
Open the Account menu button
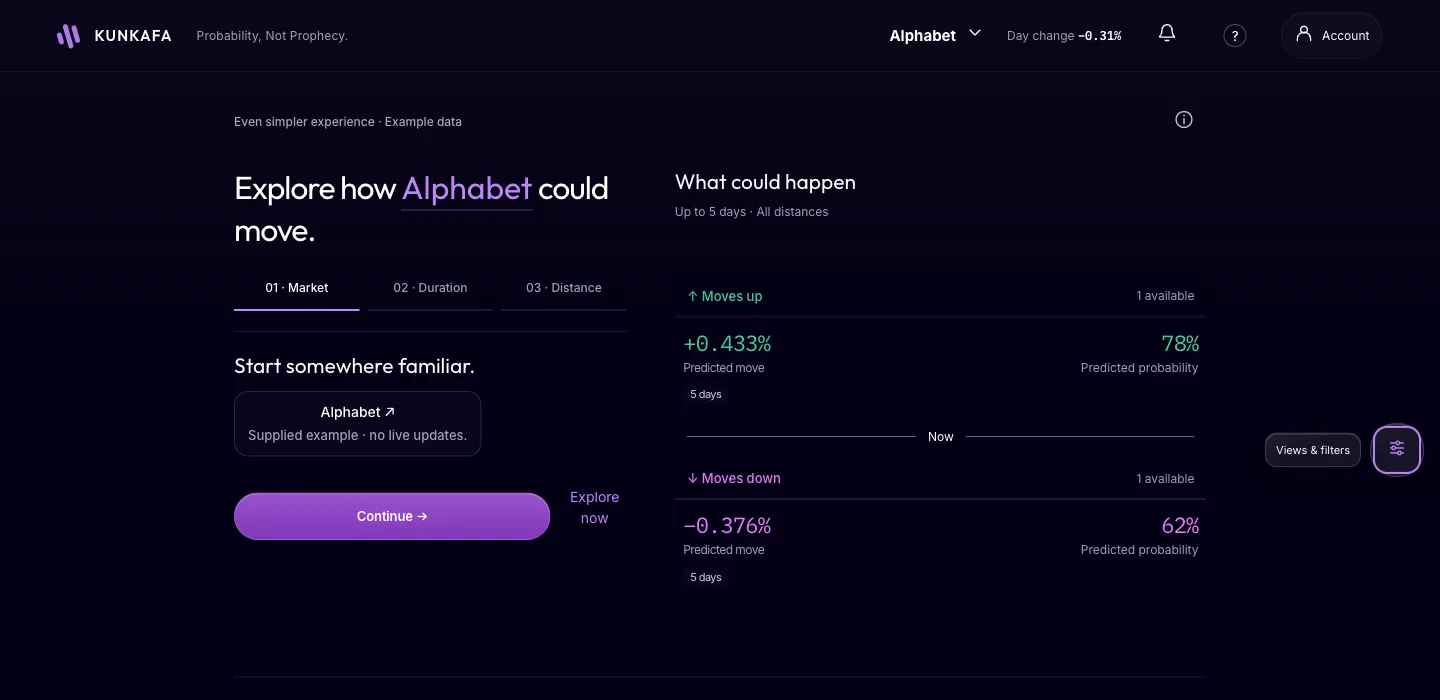[x=1332, y=35]
